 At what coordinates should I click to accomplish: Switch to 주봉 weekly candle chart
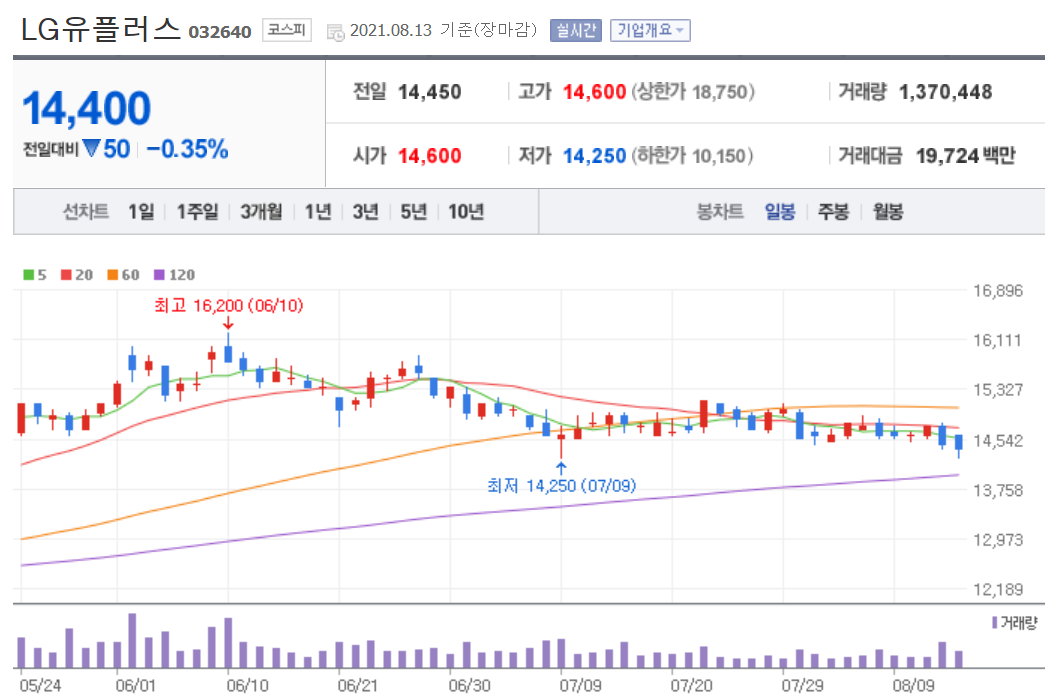tap(833, 212)
